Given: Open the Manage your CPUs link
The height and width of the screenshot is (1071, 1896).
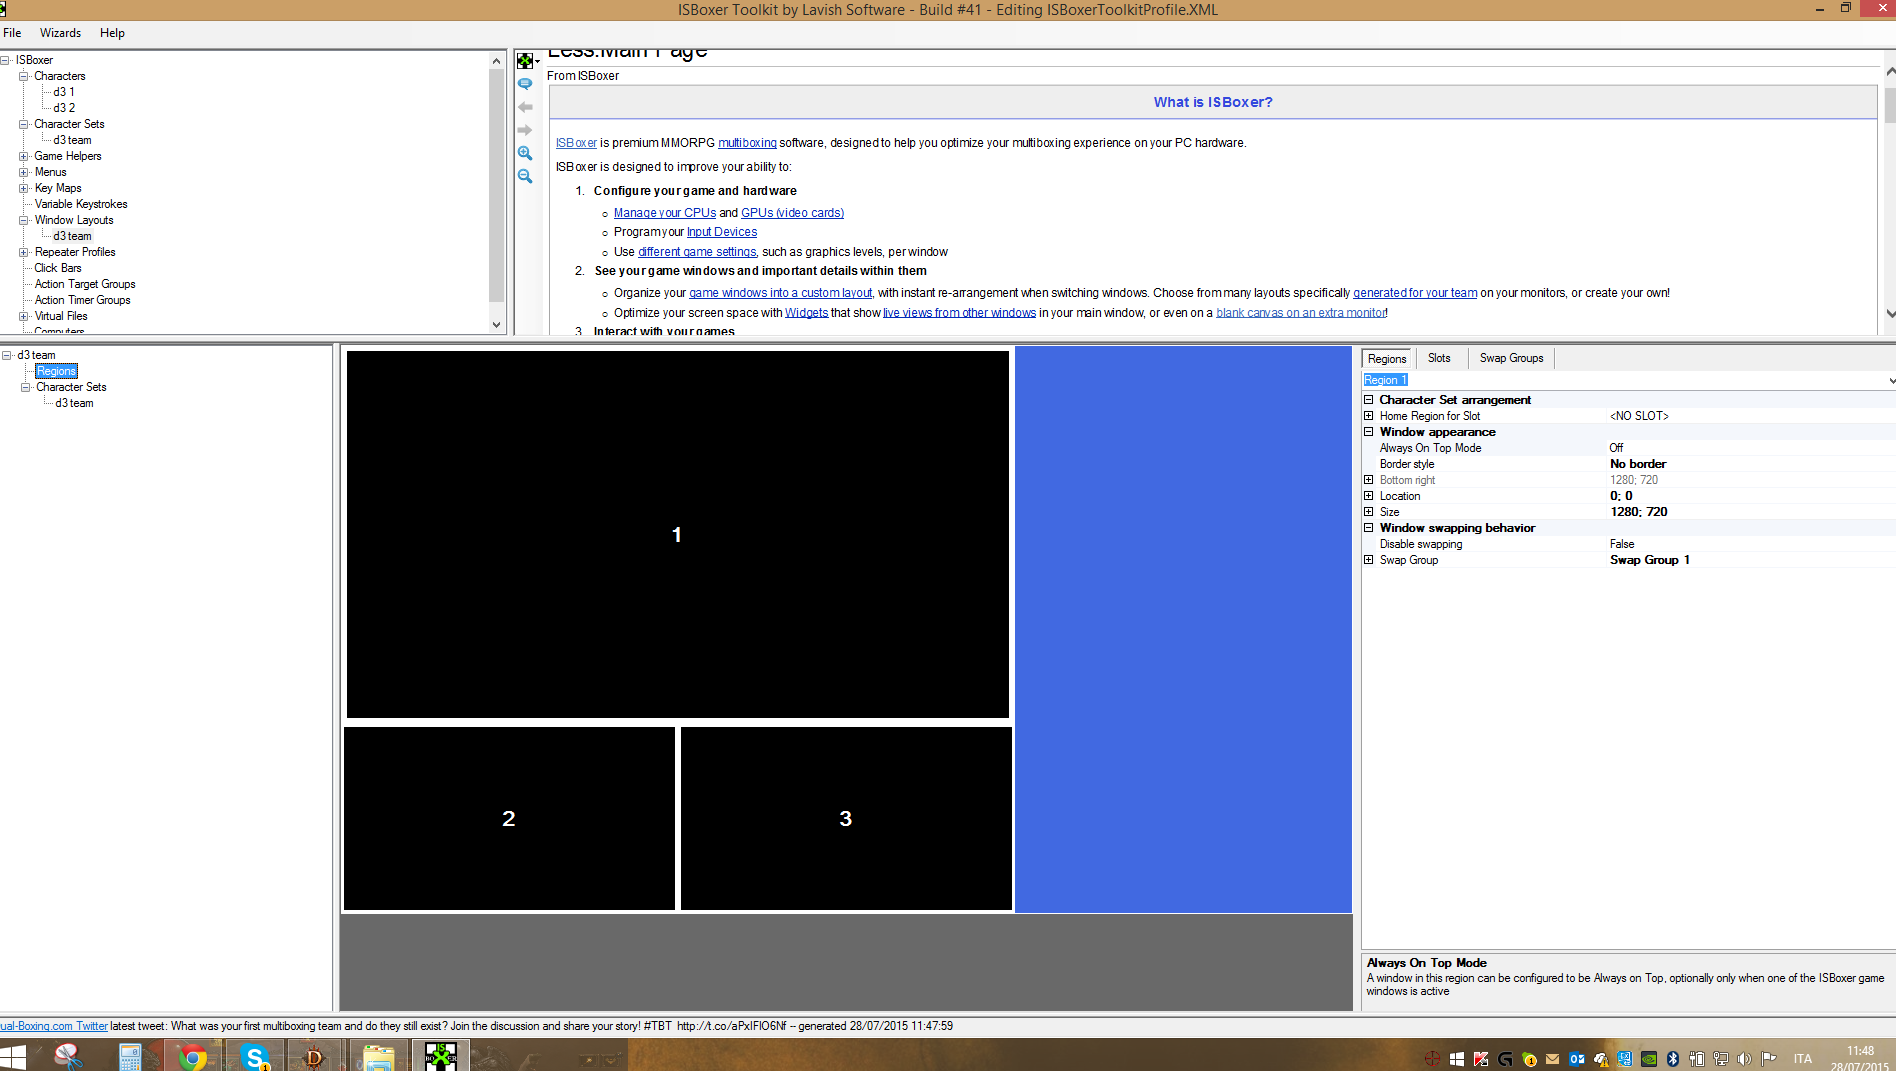Looking at the screenshot, I should click(x=665, y=213).
